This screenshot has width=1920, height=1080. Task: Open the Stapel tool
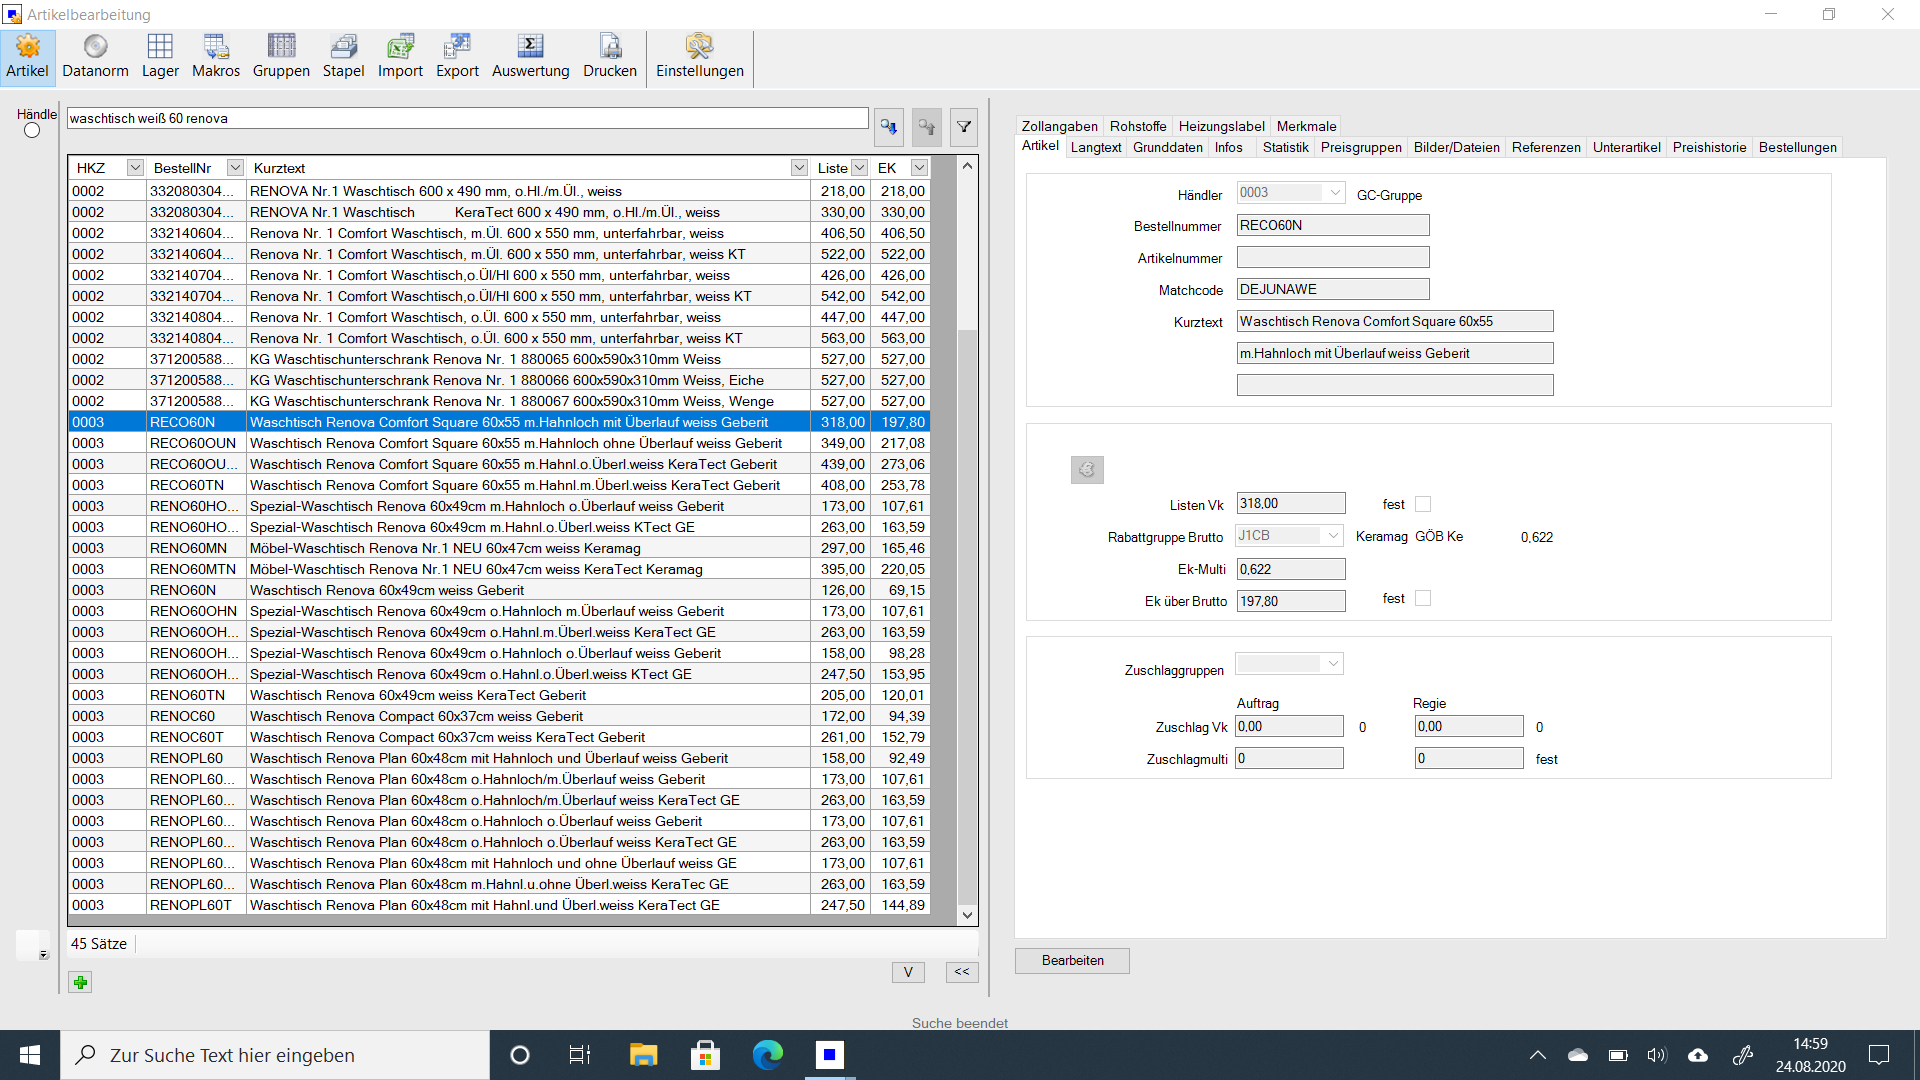[x=343, y=56]
